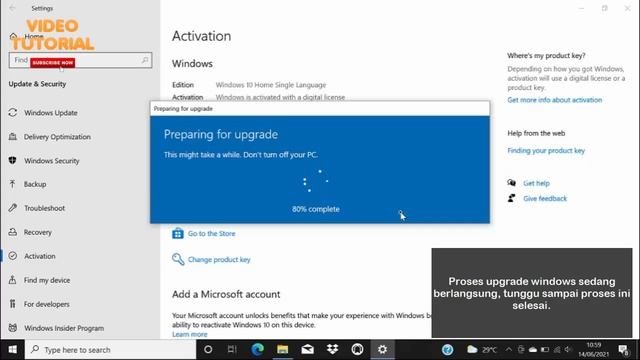Click the Find my device icon

[13, 280]
